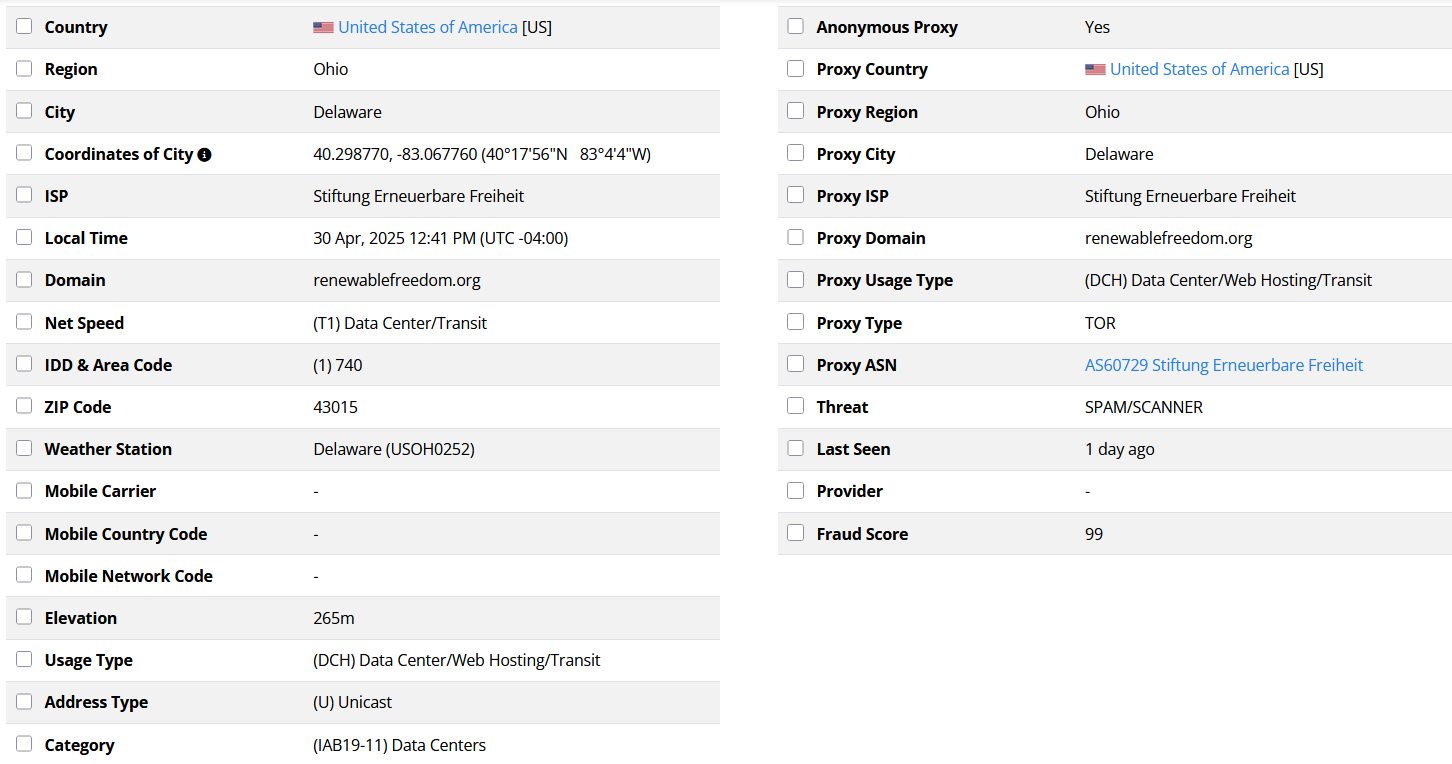The height and width of the screenshot is (764, 1452).
Task: Click the Region value Ohio
Action: [x=331, y=69]
